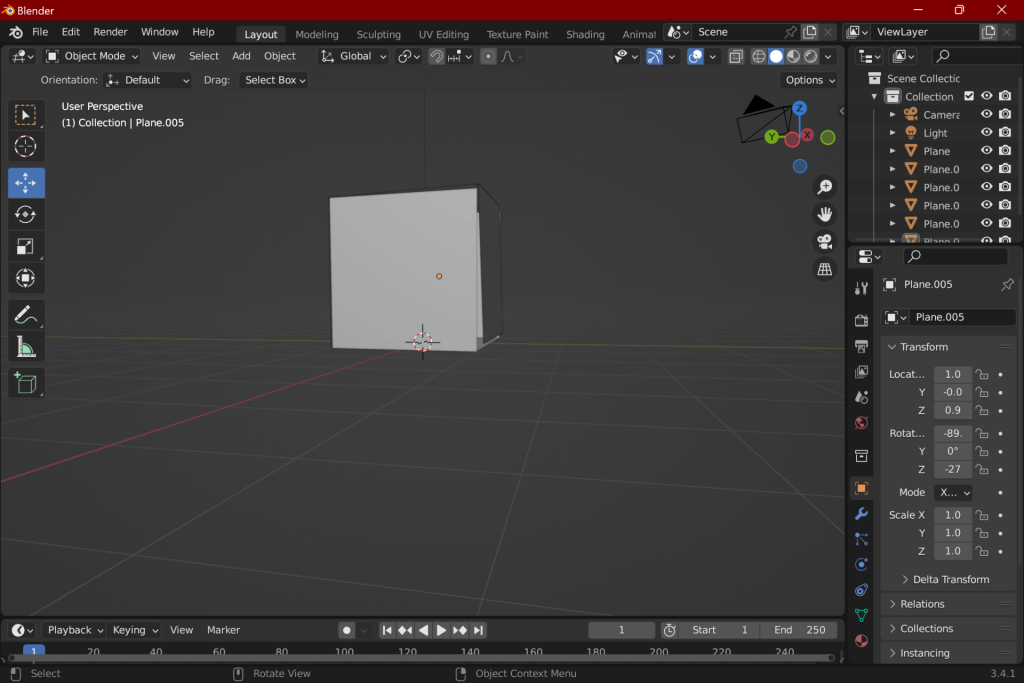Switch to the Sculpting workspace tab
Image resolution: width=1024 pixels, height=683 pixels.
378,34
